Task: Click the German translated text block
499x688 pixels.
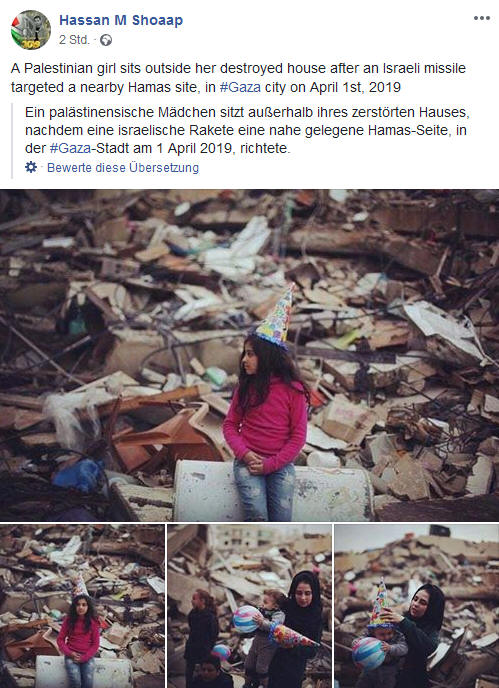Action: 248,130
